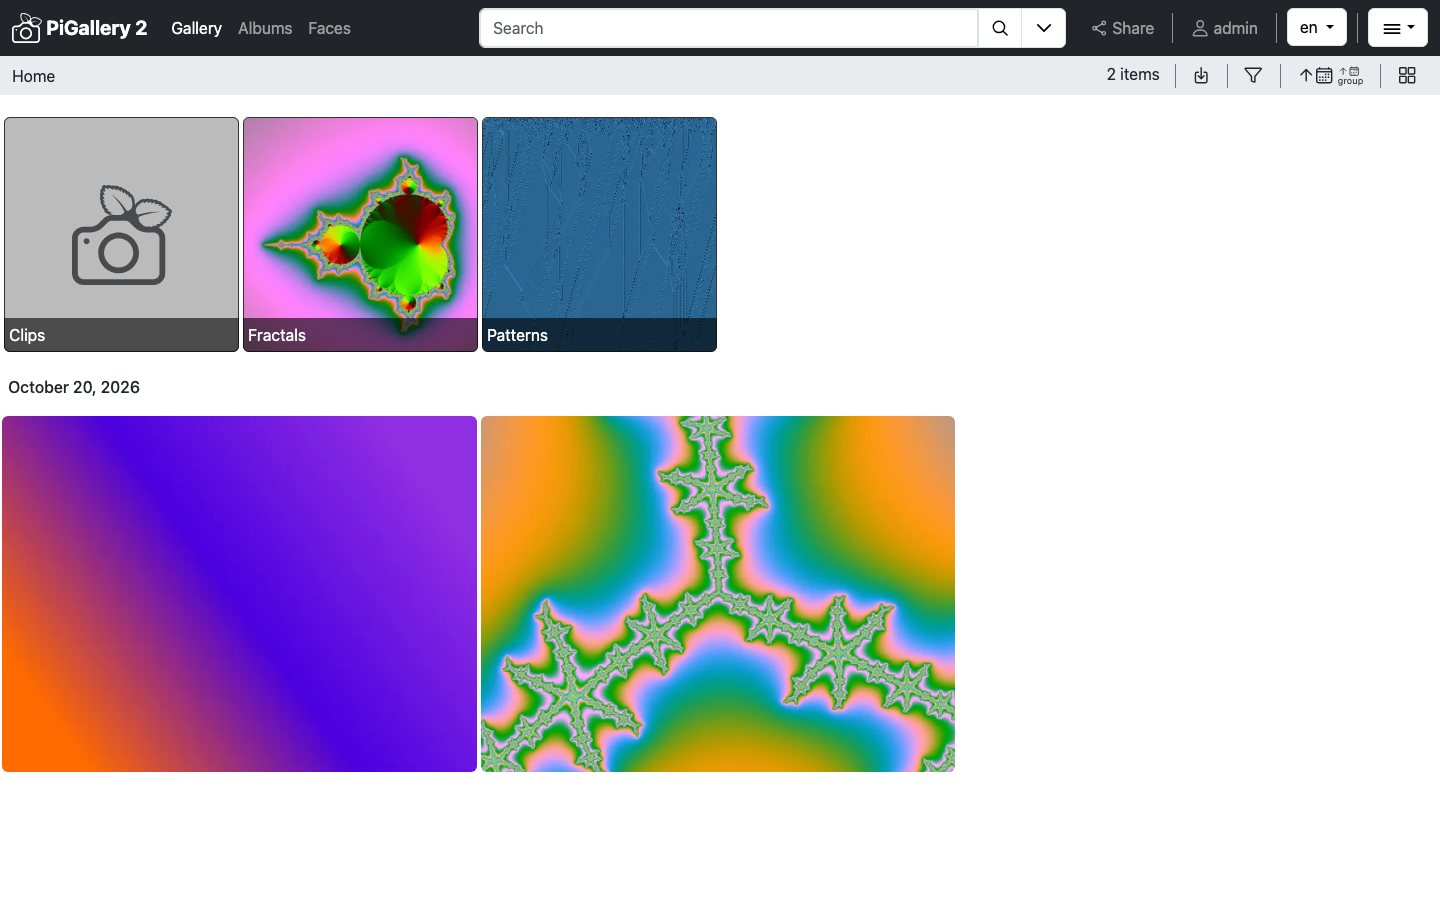Focus the Search input field
The height and width of the screenshot is (900, 1440).
tap(729, 28)
